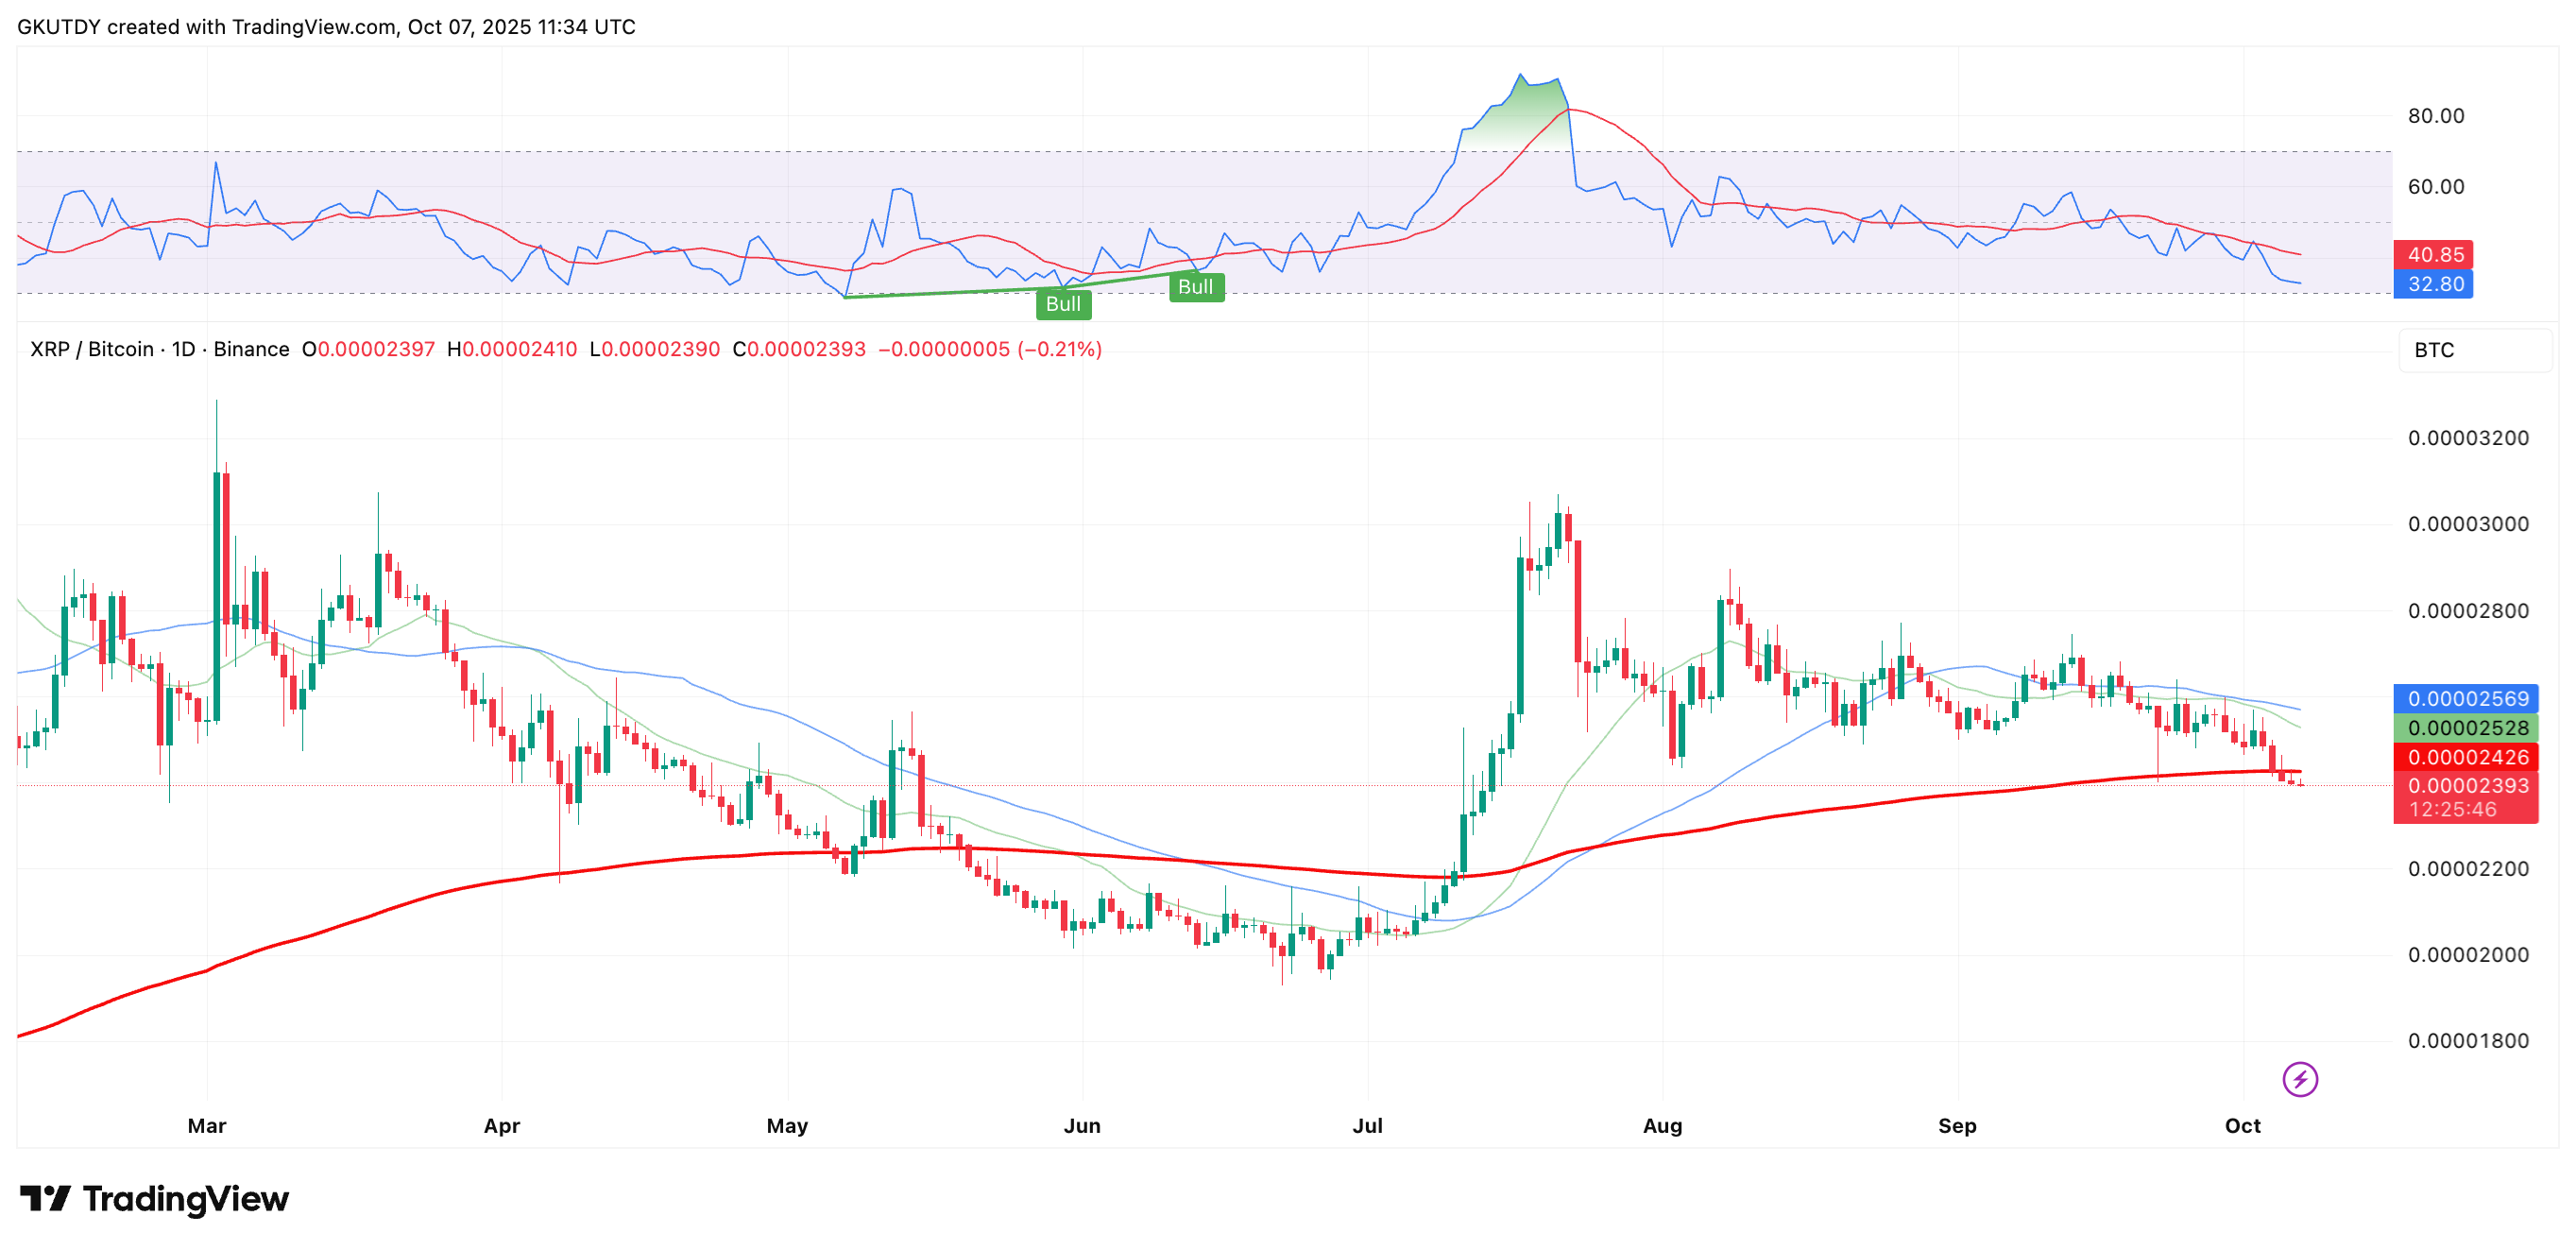Click the second green Bull divergence label
The image size is (2576, 1250).
click(x=1196, y=287)
